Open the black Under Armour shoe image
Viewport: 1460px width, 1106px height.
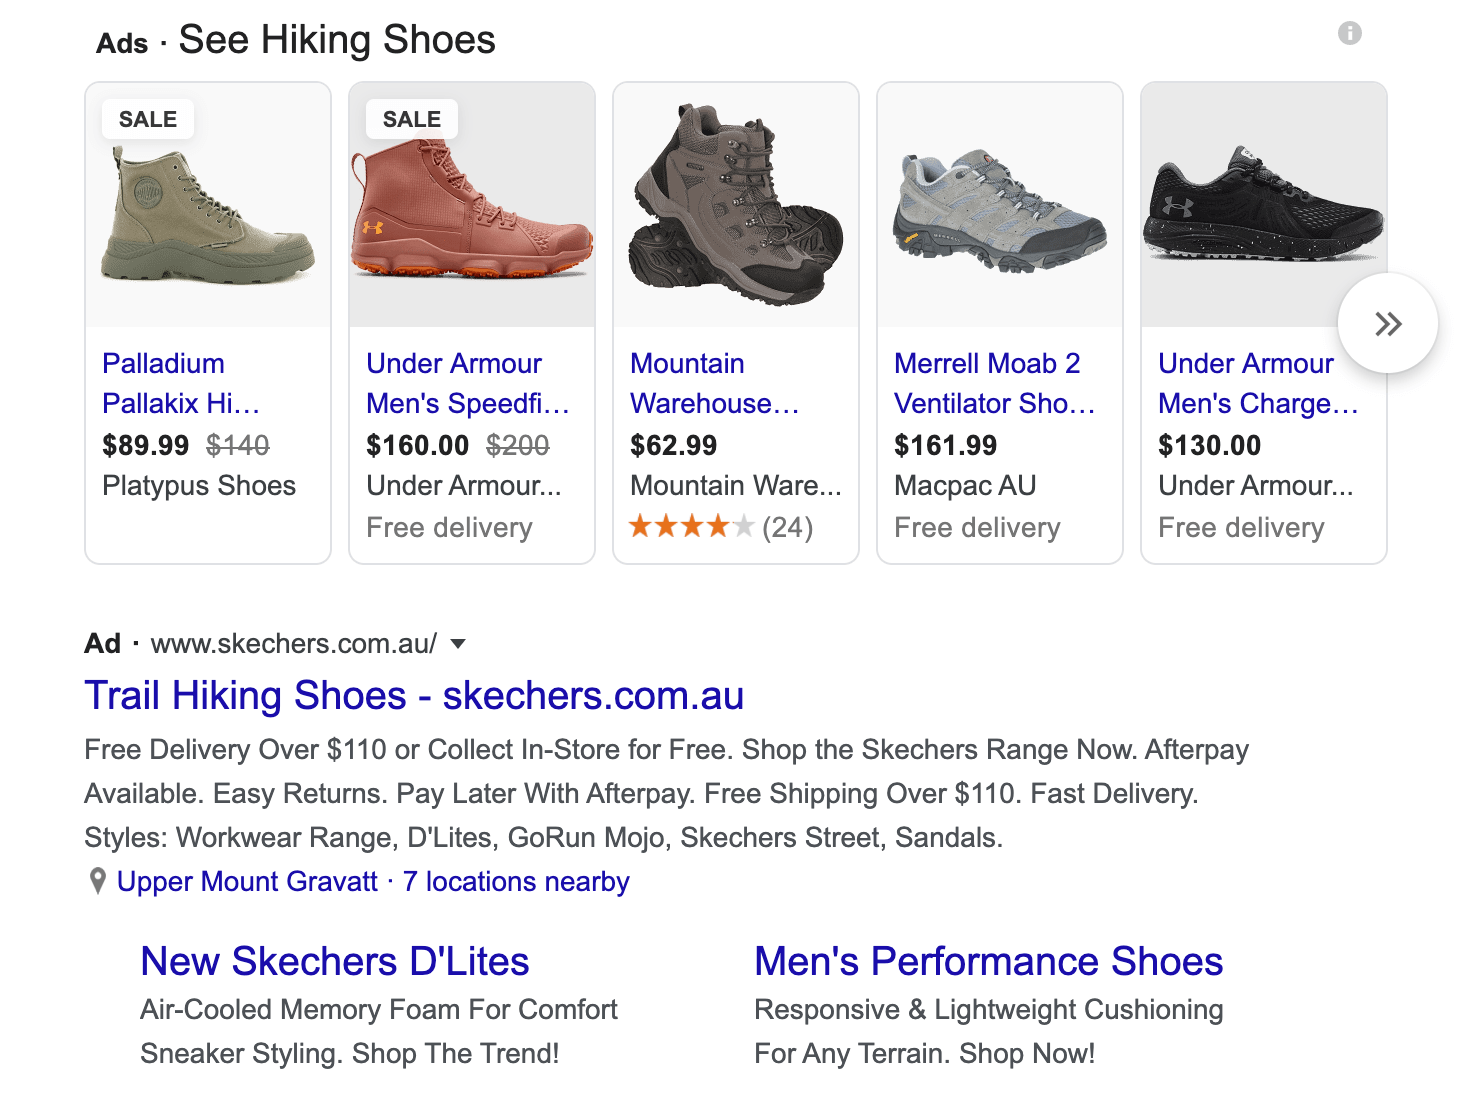pyautogui.click(x=1264, y=205)
